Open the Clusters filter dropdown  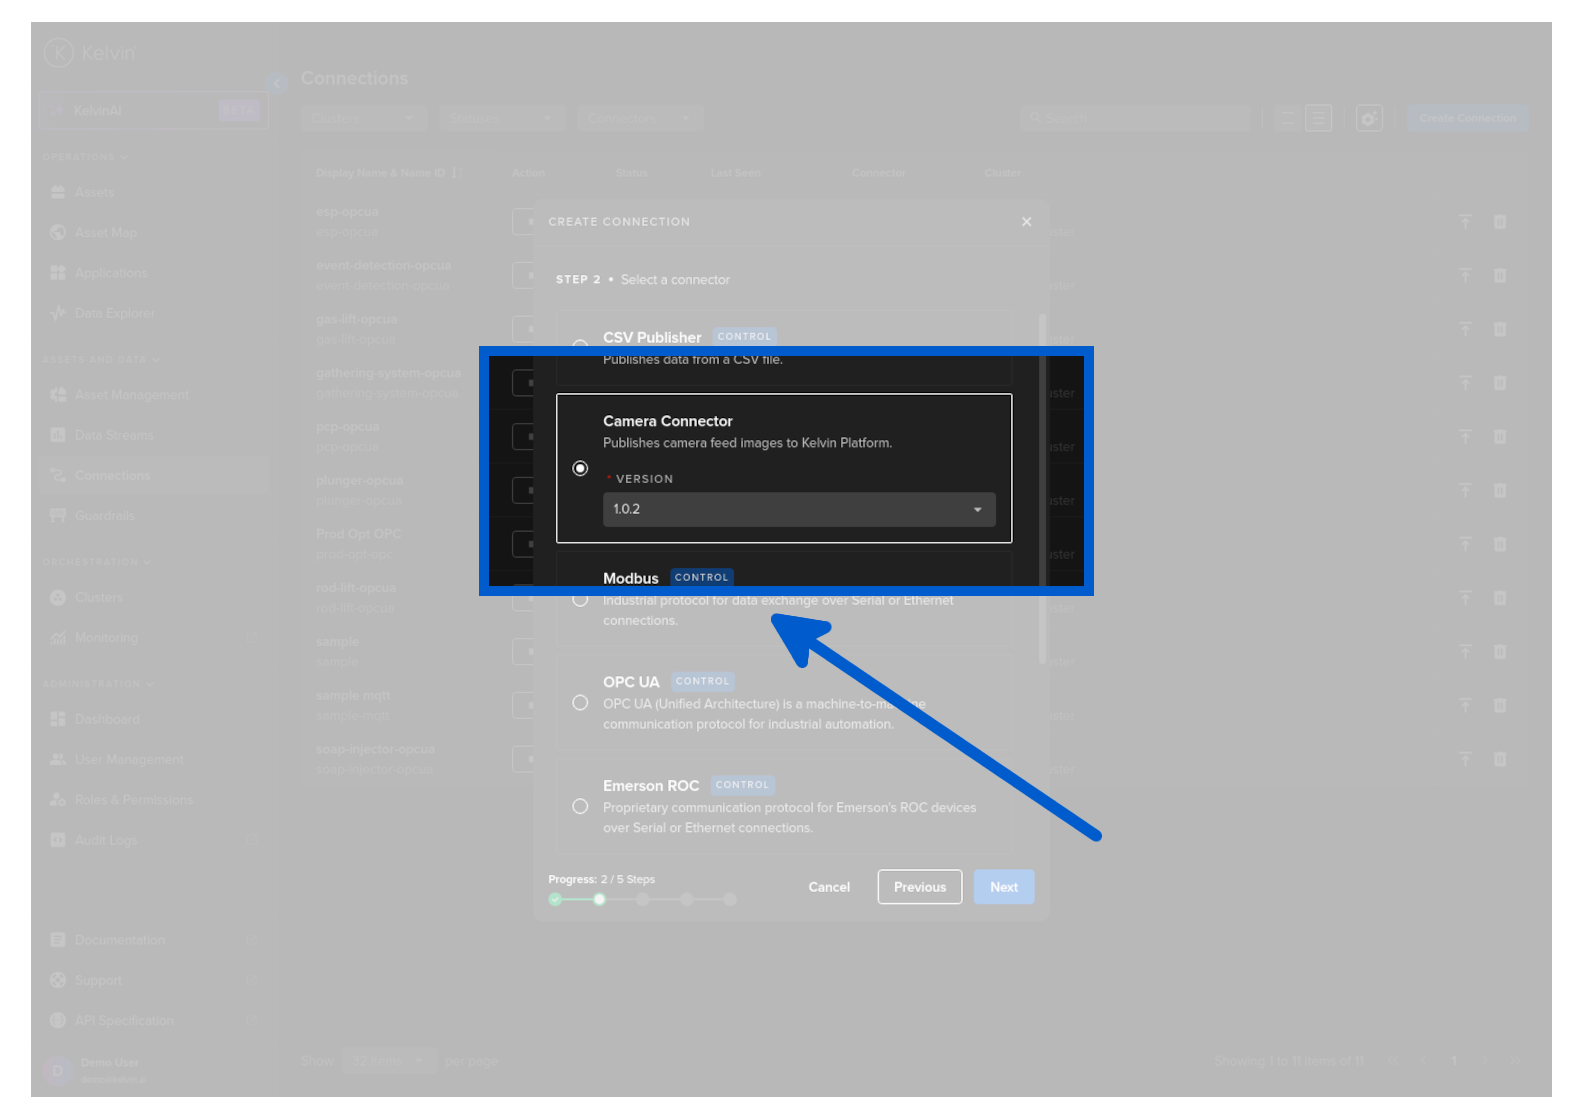coord(363,119)
